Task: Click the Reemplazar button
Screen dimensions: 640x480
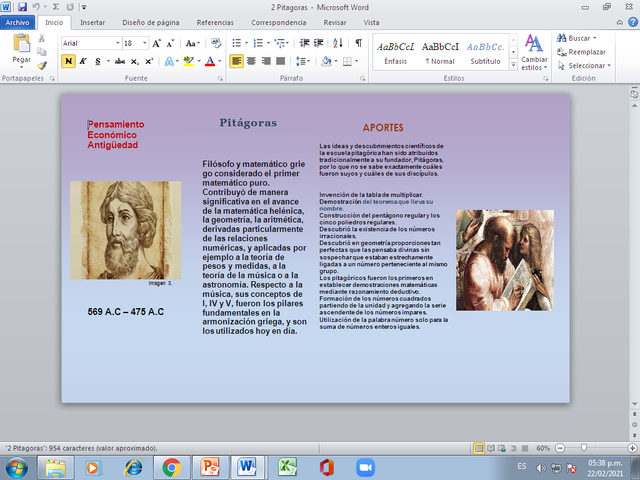Action: click(x=586, y=51)
